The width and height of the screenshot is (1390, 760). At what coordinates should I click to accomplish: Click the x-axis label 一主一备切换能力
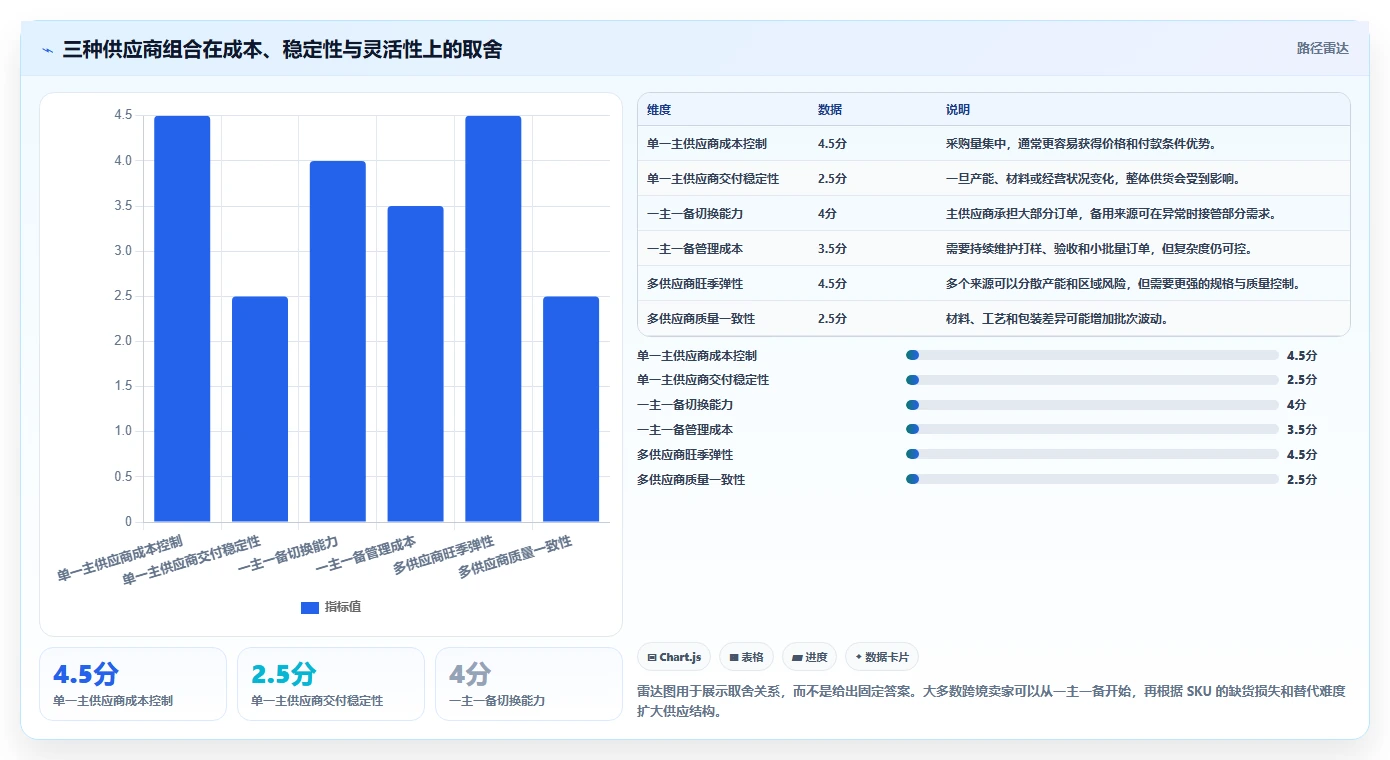click(x=288, y=554)
